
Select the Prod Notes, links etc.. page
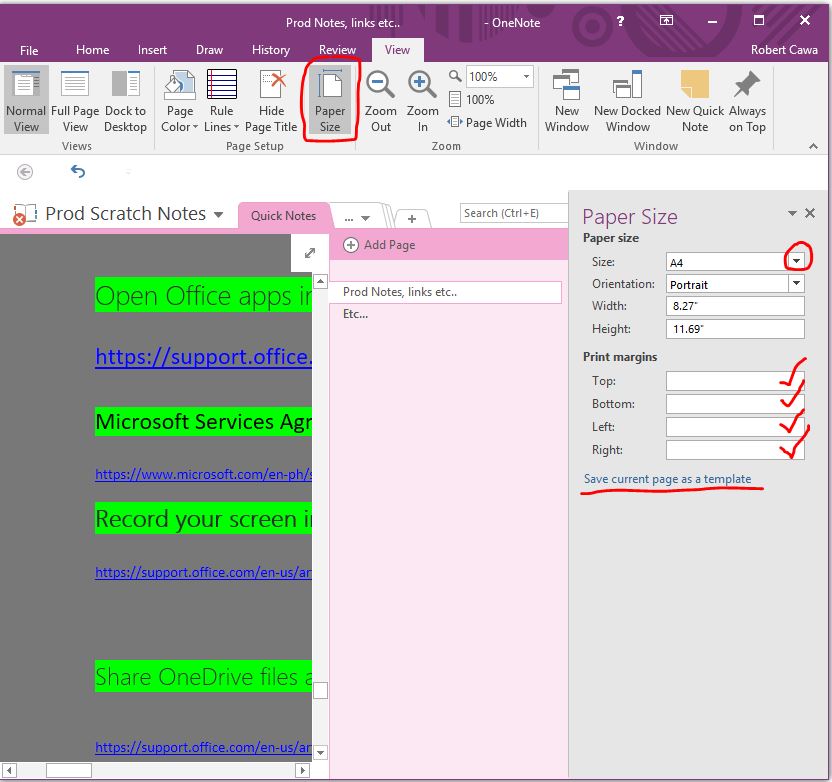coord(446,292)
